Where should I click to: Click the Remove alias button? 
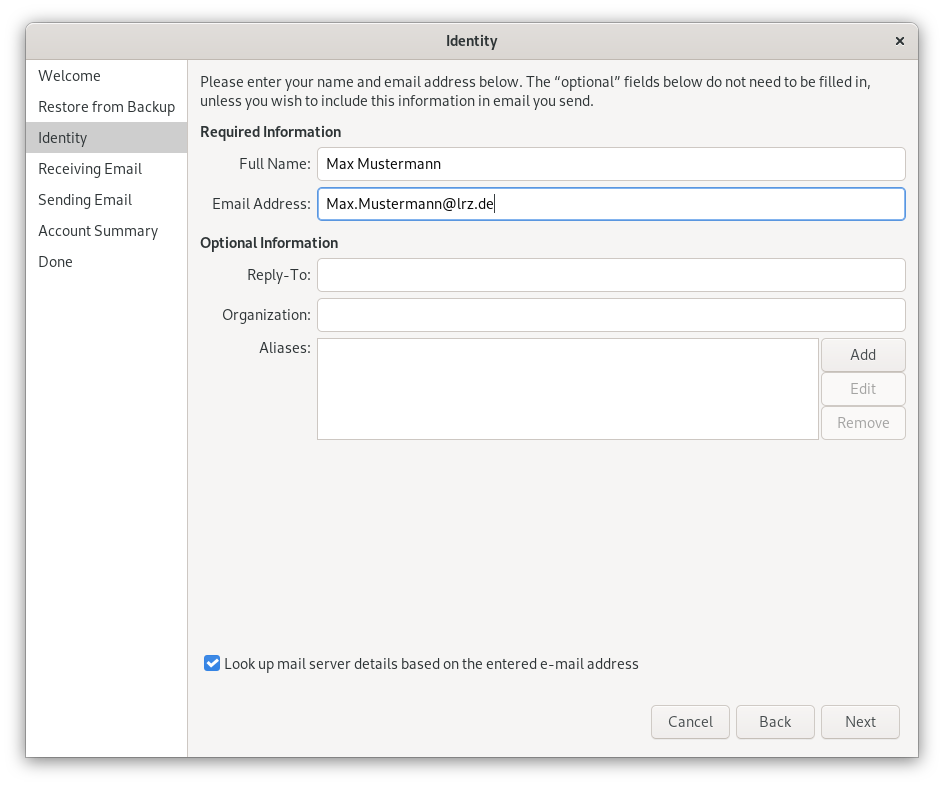863,423
